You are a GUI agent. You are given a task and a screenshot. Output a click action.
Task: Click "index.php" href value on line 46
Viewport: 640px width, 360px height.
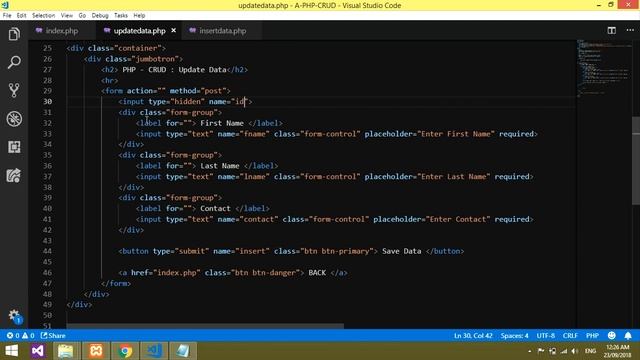coord(177,273)
